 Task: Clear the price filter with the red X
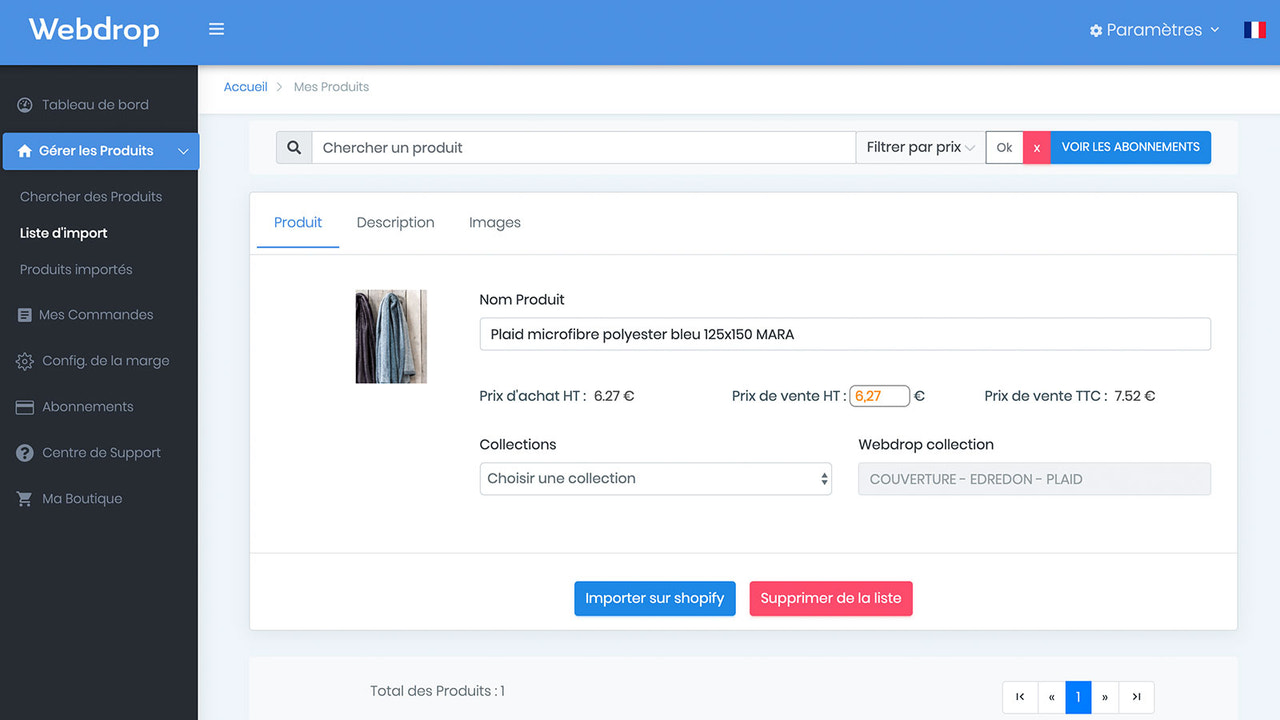pyautogui.click(x=1036, y=147)
